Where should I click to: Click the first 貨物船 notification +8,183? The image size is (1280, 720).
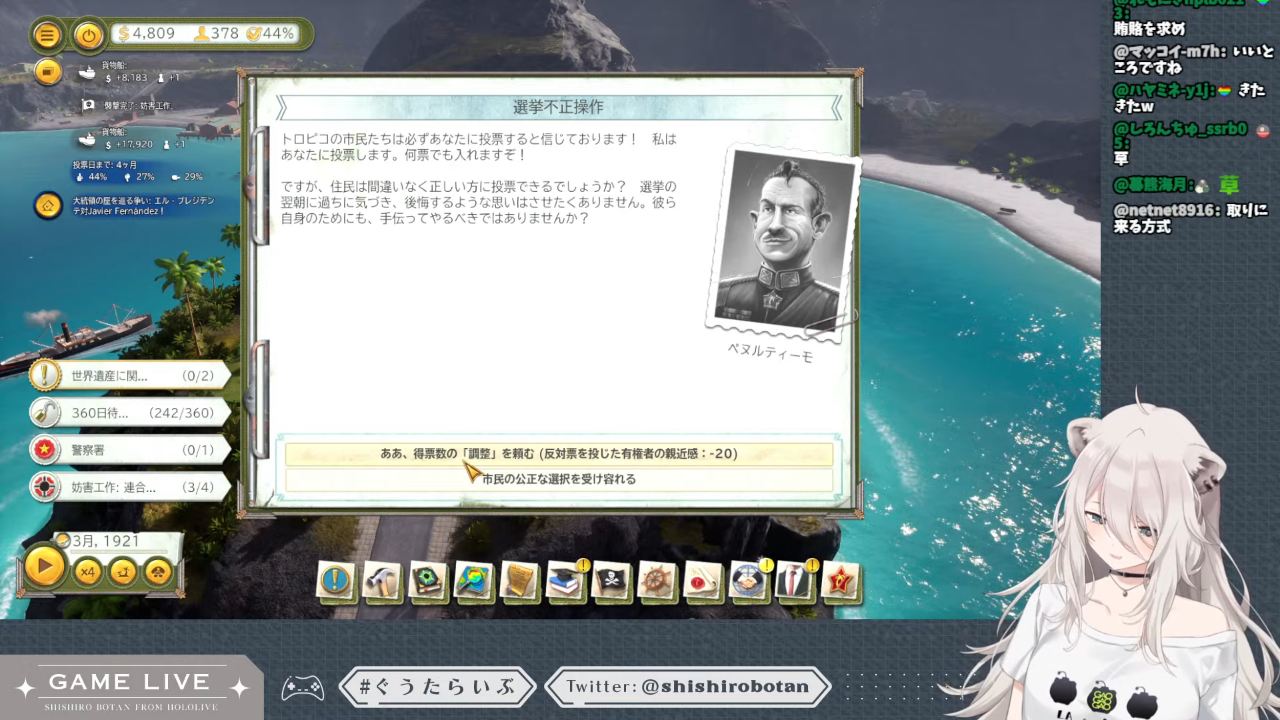pyautogui.click(x=130, y=73)
